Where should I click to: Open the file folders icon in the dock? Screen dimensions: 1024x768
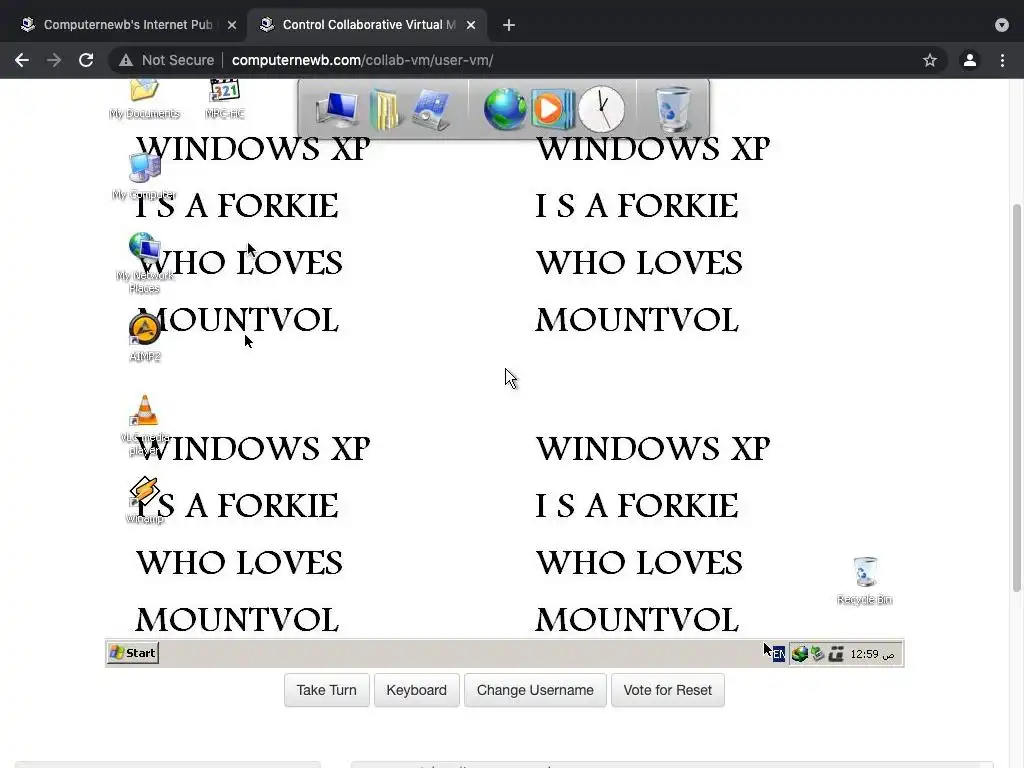click(385, 110)
